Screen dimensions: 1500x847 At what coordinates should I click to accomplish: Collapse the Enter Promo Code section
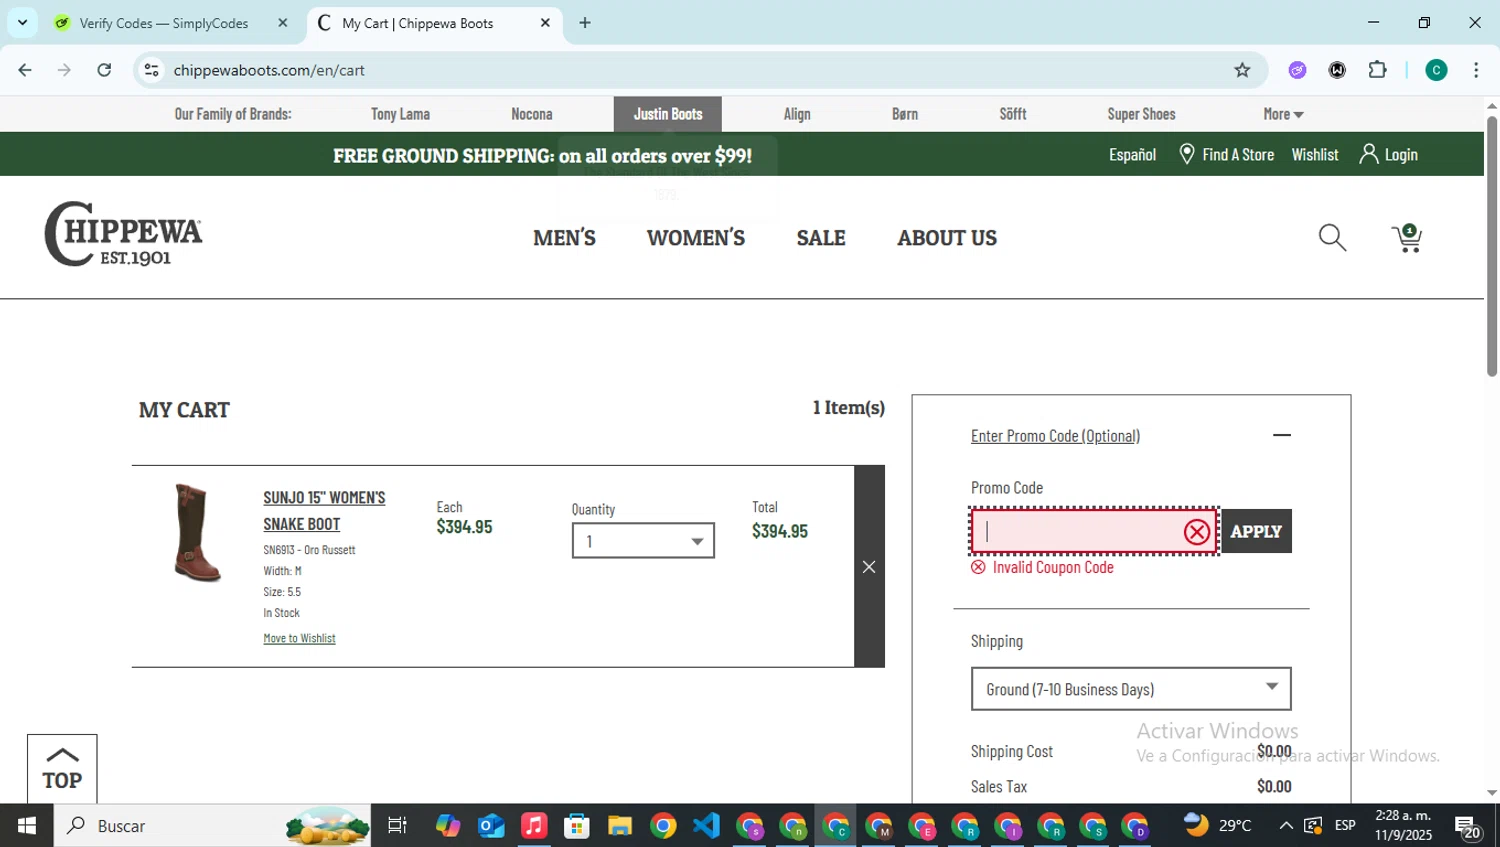click(x=1282, y=435)
